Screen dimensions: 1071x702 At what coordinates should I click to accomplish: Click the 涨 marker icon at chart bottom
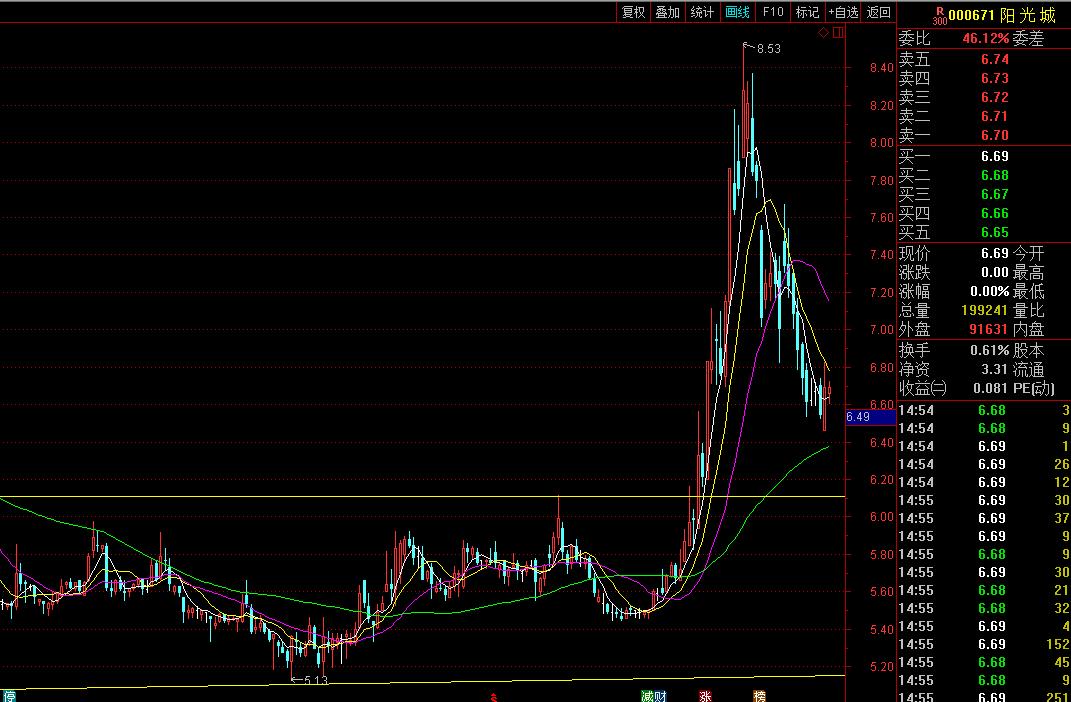click(x=705, y=695)
